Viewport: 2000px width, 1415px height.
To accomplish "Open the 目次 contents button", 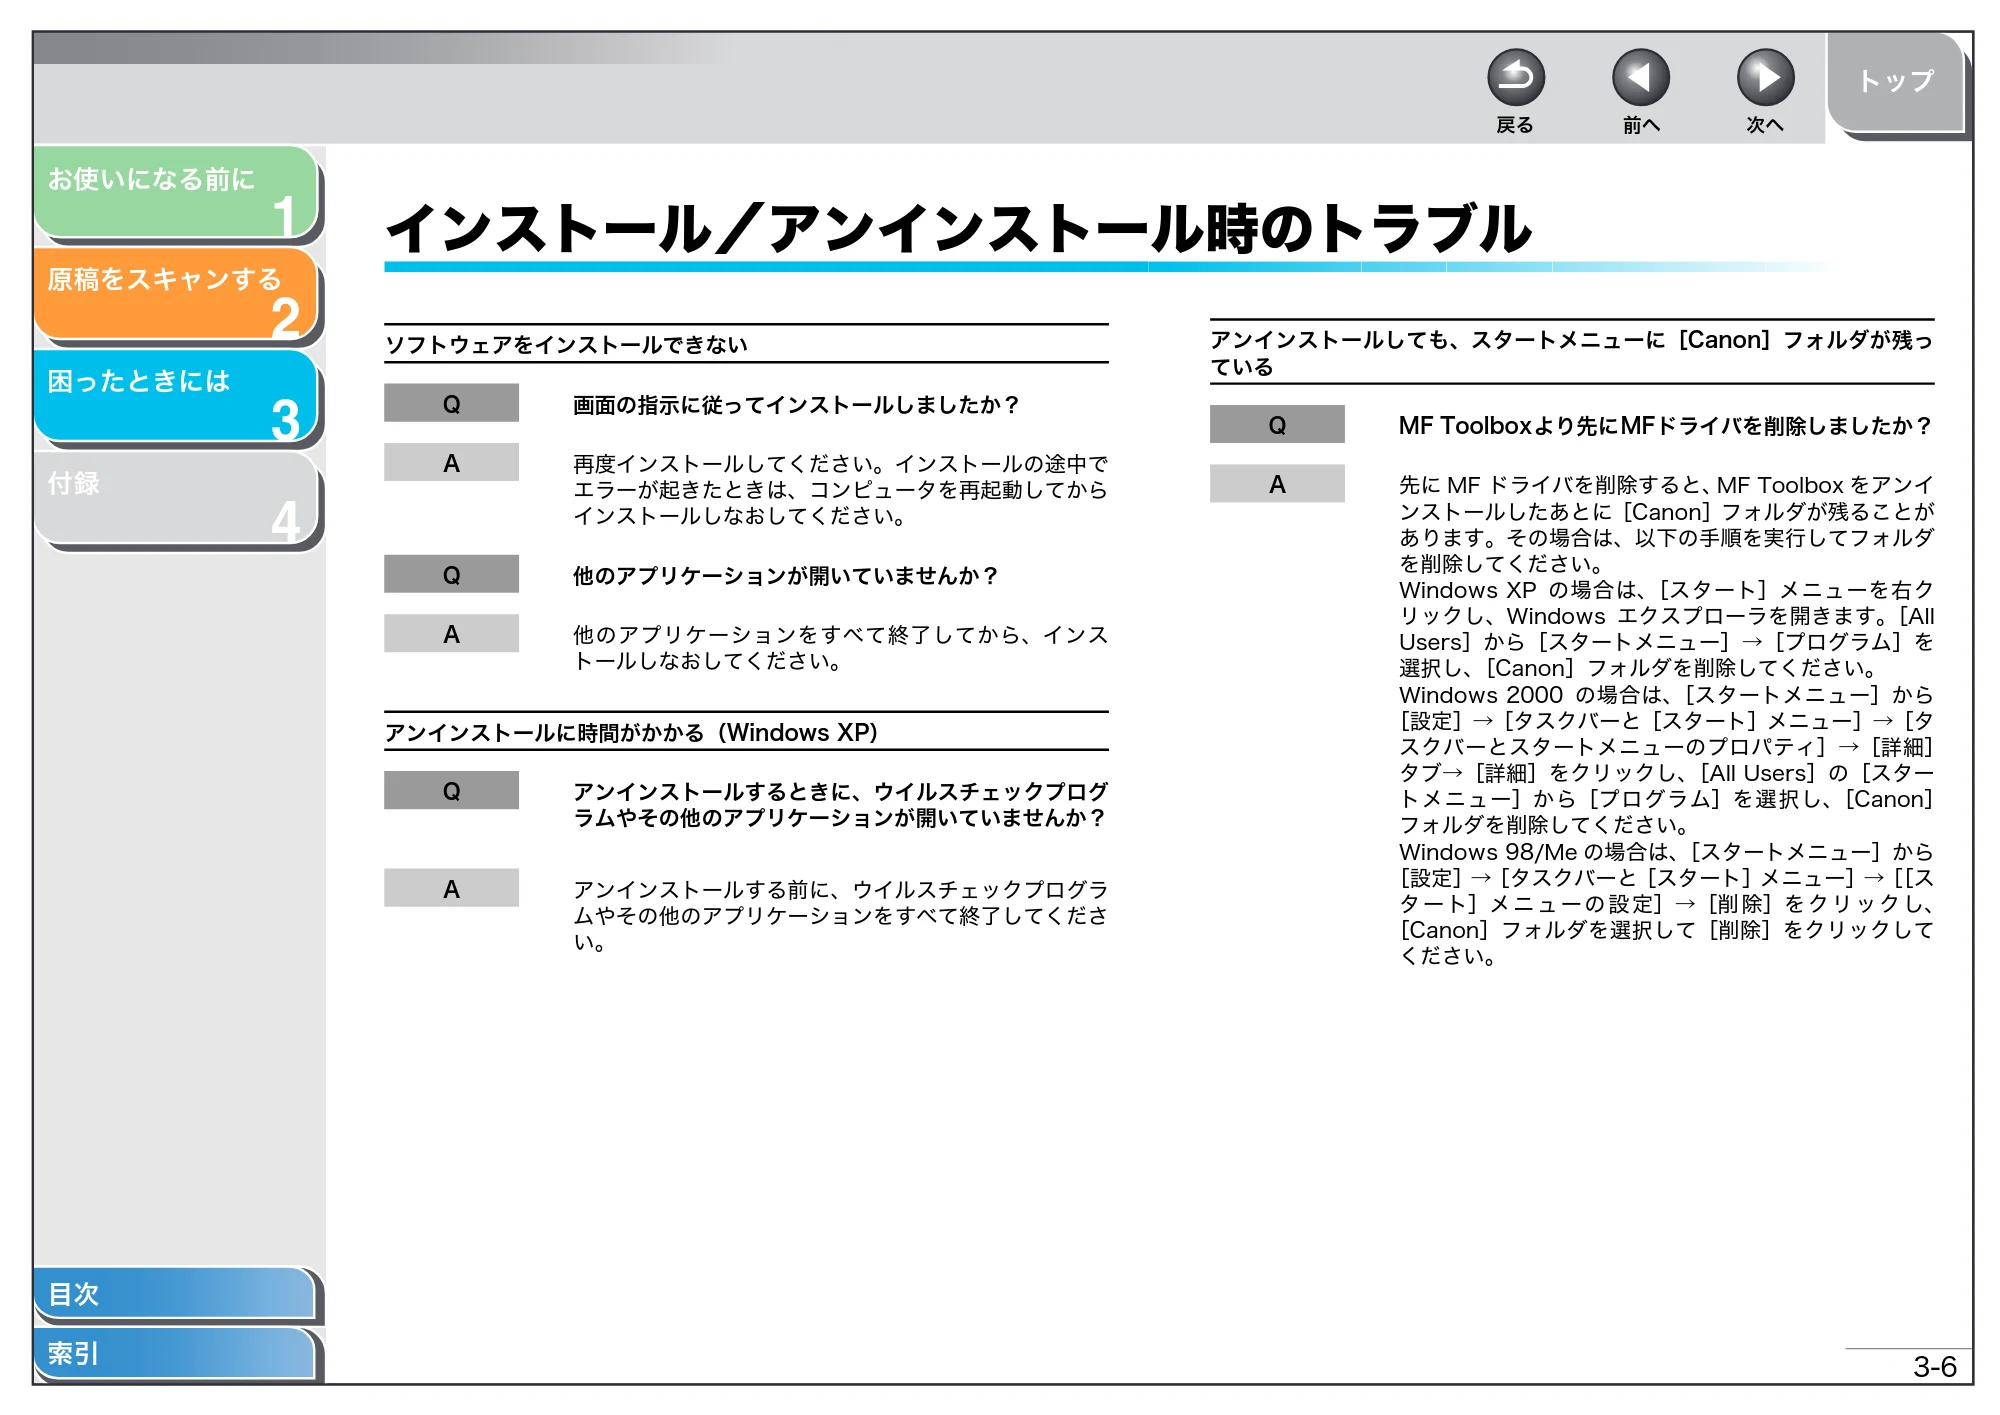I will (x=174, y=1293).
